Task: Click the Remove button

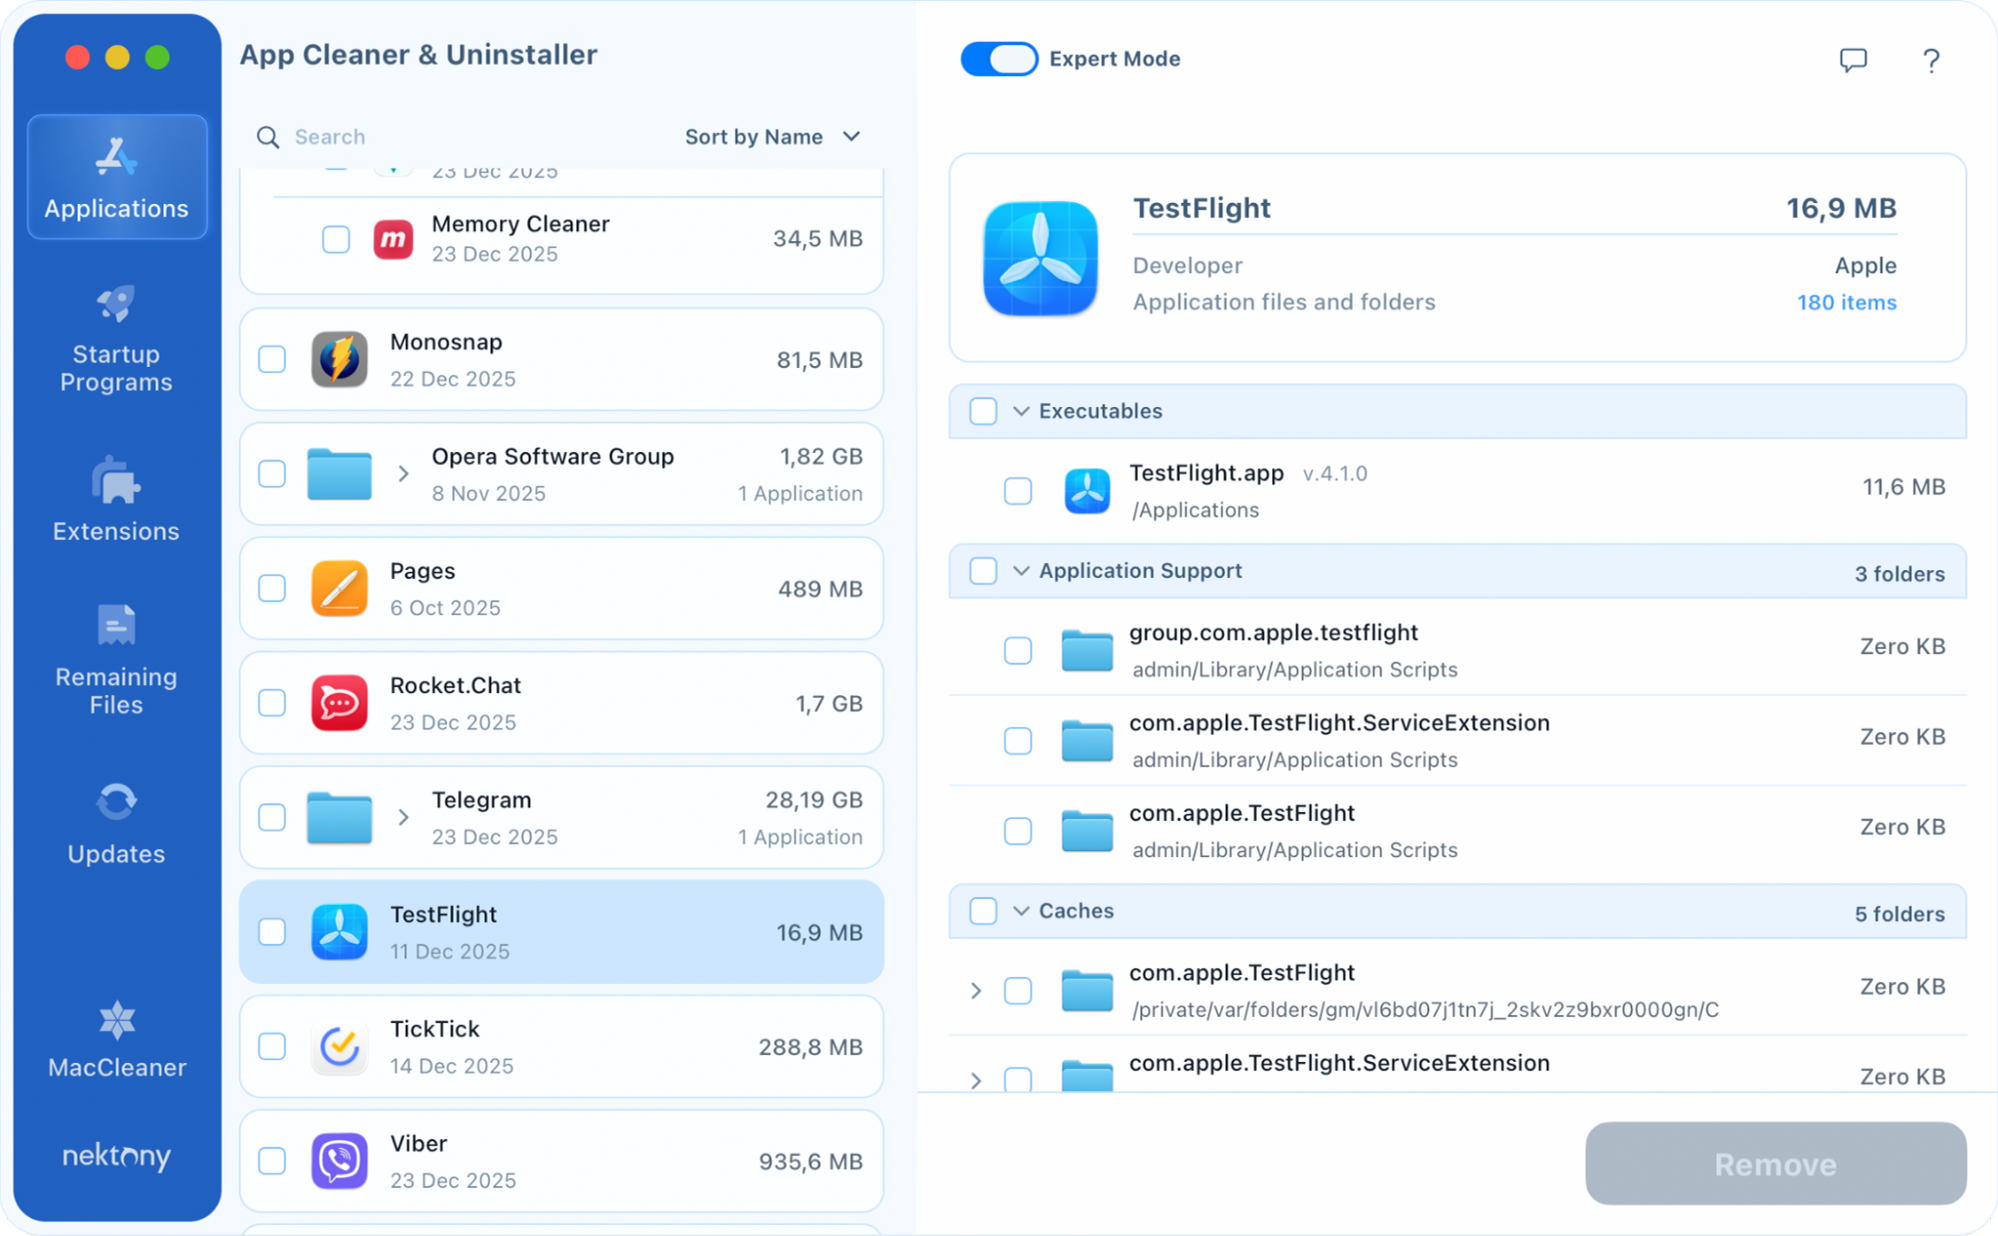Action: [1775, 1163]
